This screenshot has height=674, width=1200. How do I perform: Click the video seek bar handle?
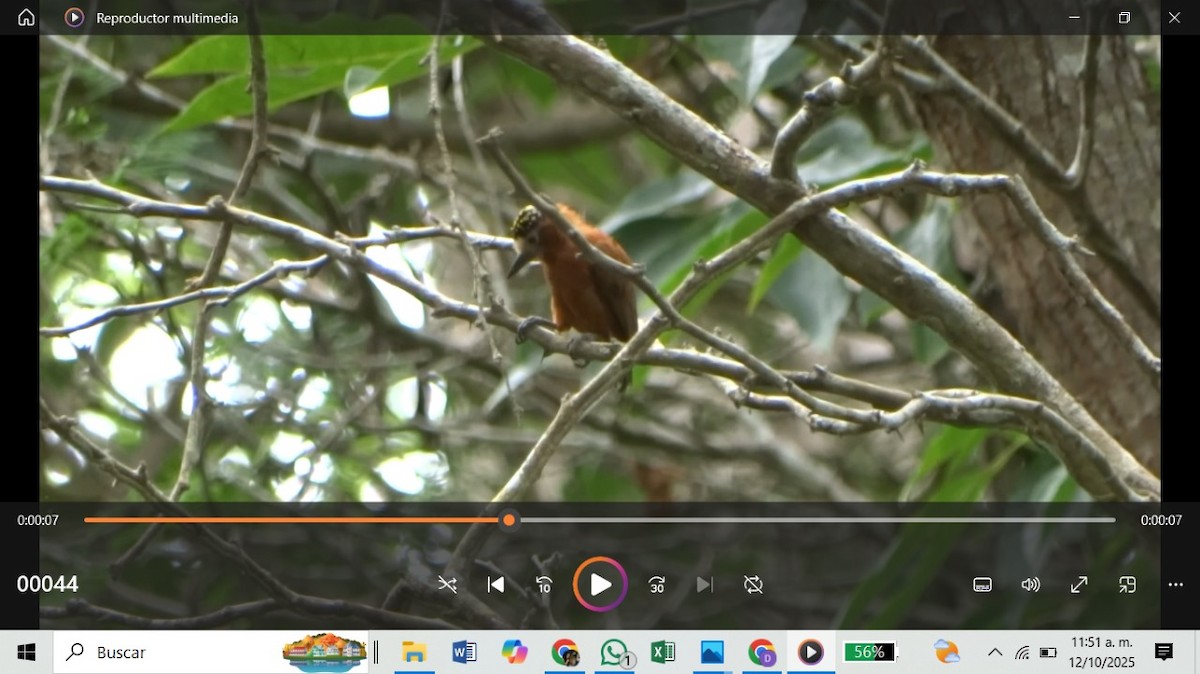(x=509, y=520)
